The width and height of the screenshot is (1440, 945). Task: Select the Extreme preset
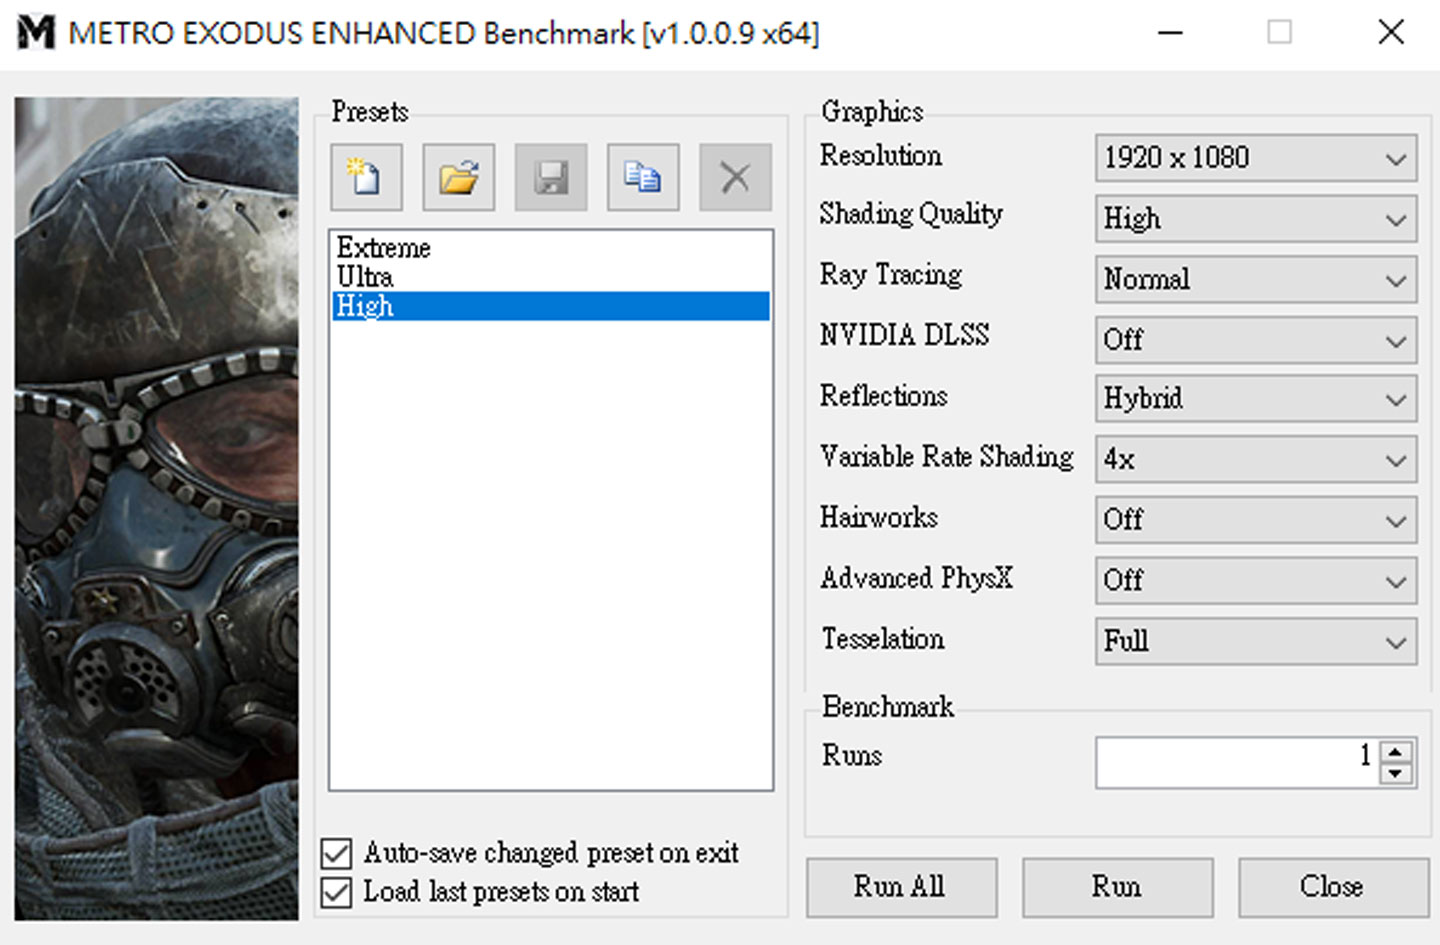pos(384,247)
